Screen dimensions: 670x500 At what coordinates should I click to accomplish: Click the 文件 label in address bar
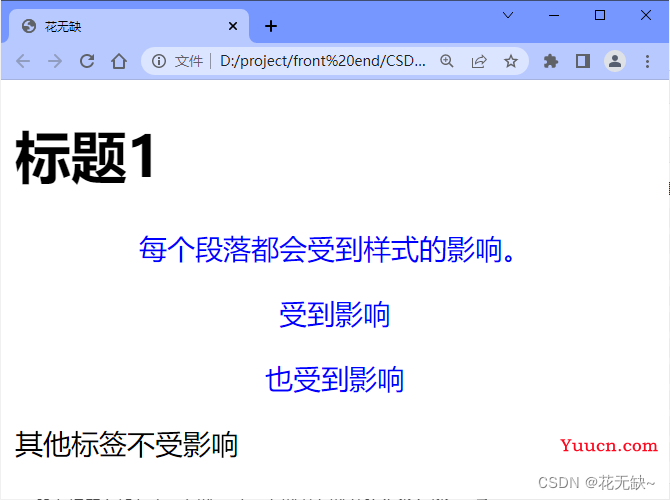point(188,61)
